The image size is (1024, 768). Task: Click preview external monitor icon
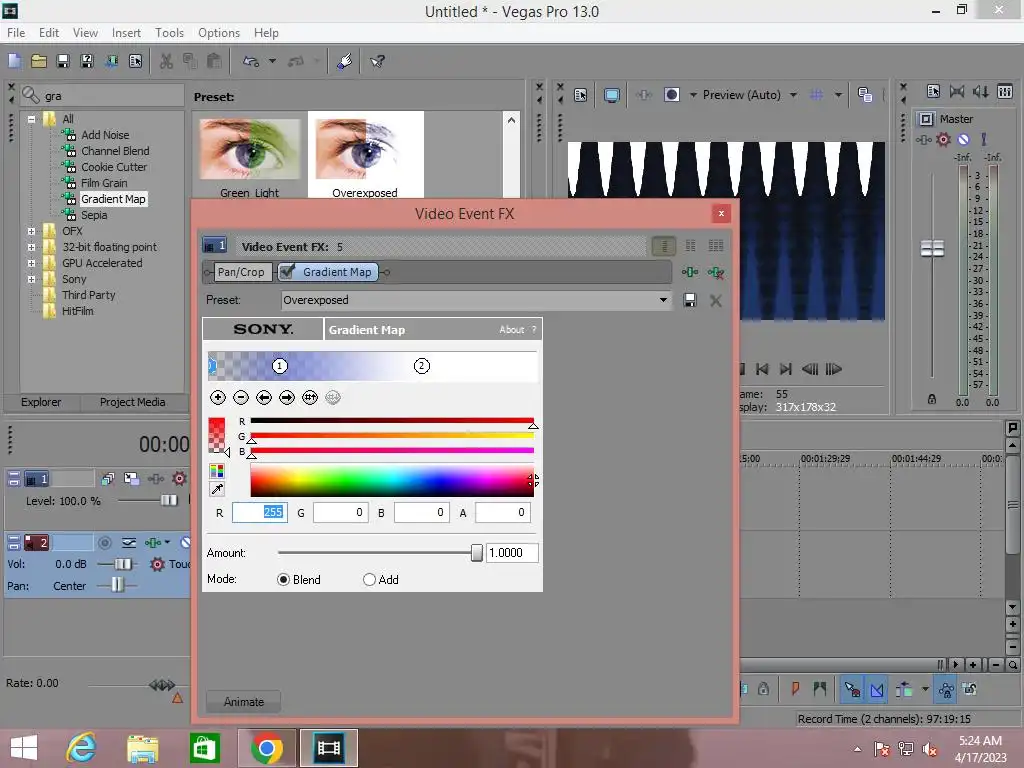tap(611, 95)
